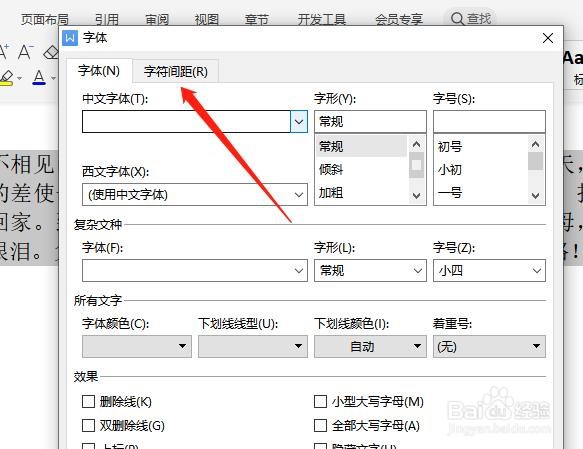Click the eraser clear formatting icon
This screenshot has width=583, height=449.
click(51, 52)
